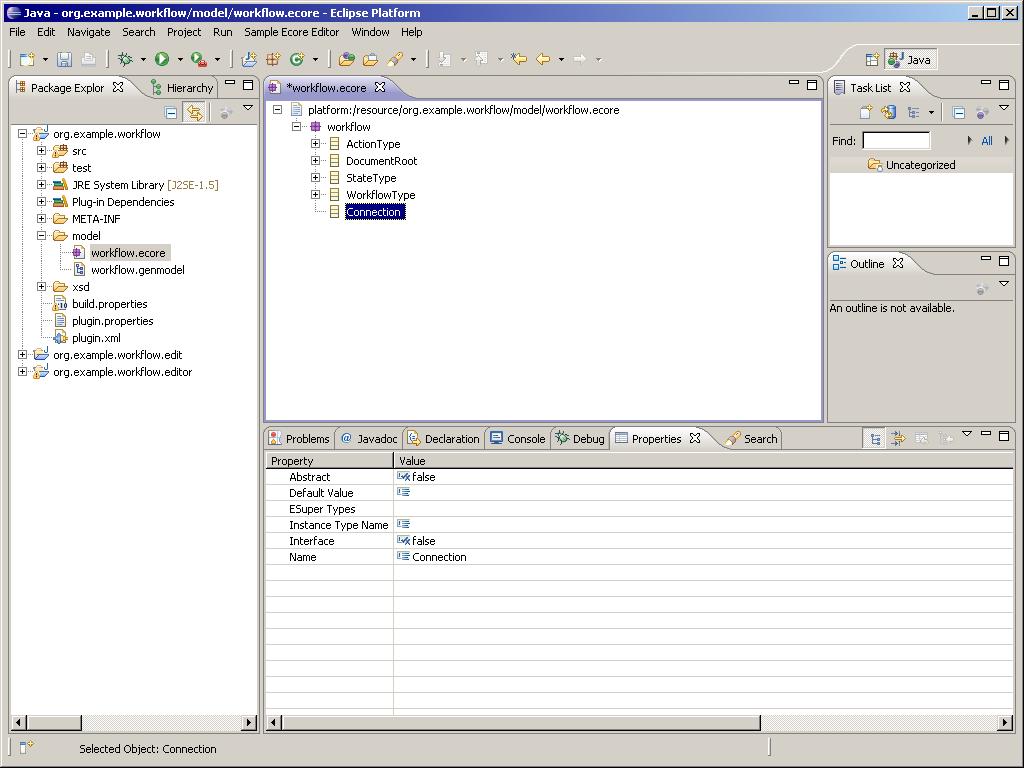Viewport: 1024px width, 768px height.
Task: Open the Sample Ecore Editor menu
Action: (291, 32)
